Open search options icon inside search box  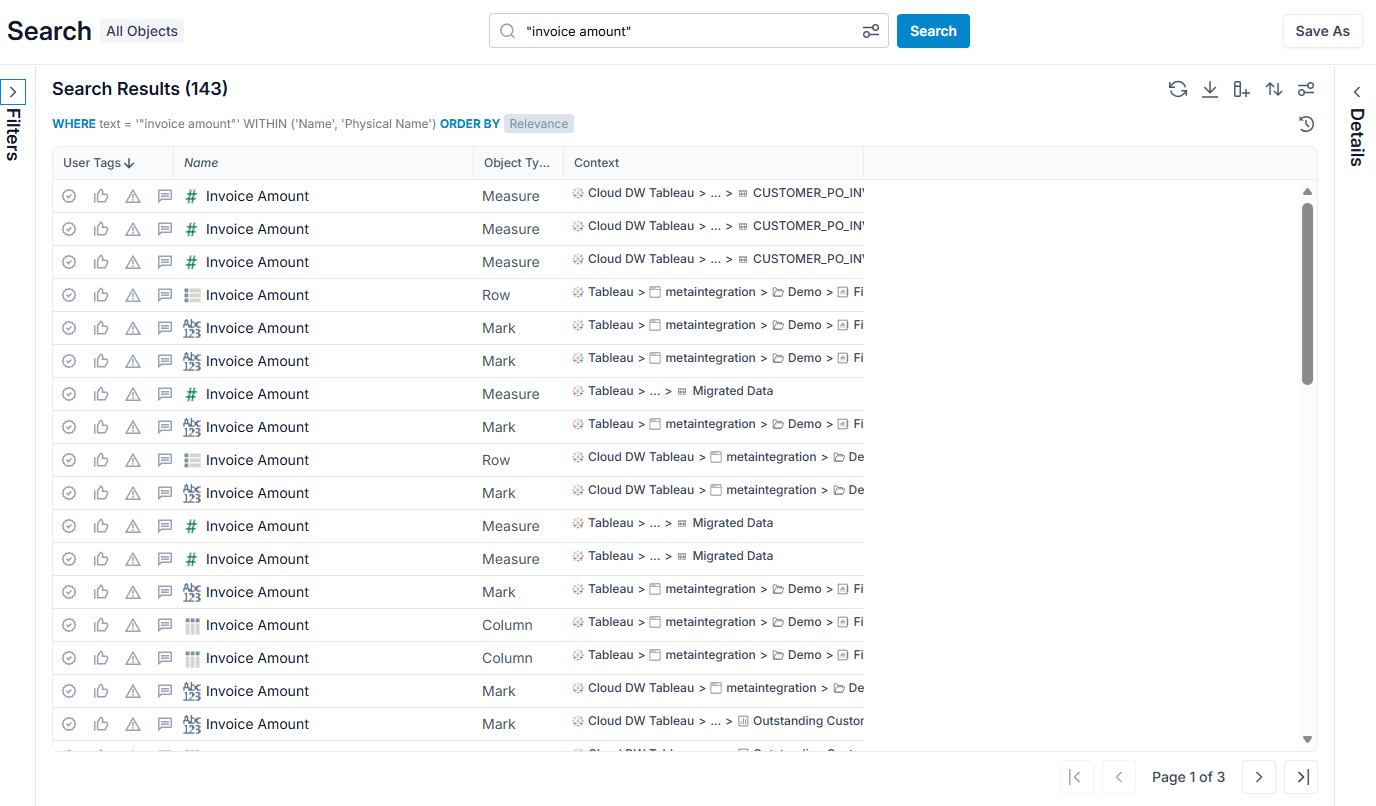point(871,31)
